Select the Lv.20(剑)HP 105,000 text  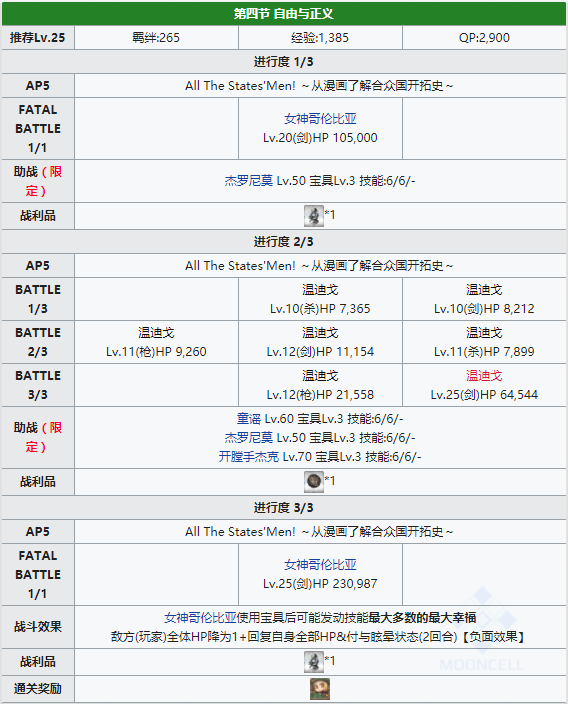320,138
